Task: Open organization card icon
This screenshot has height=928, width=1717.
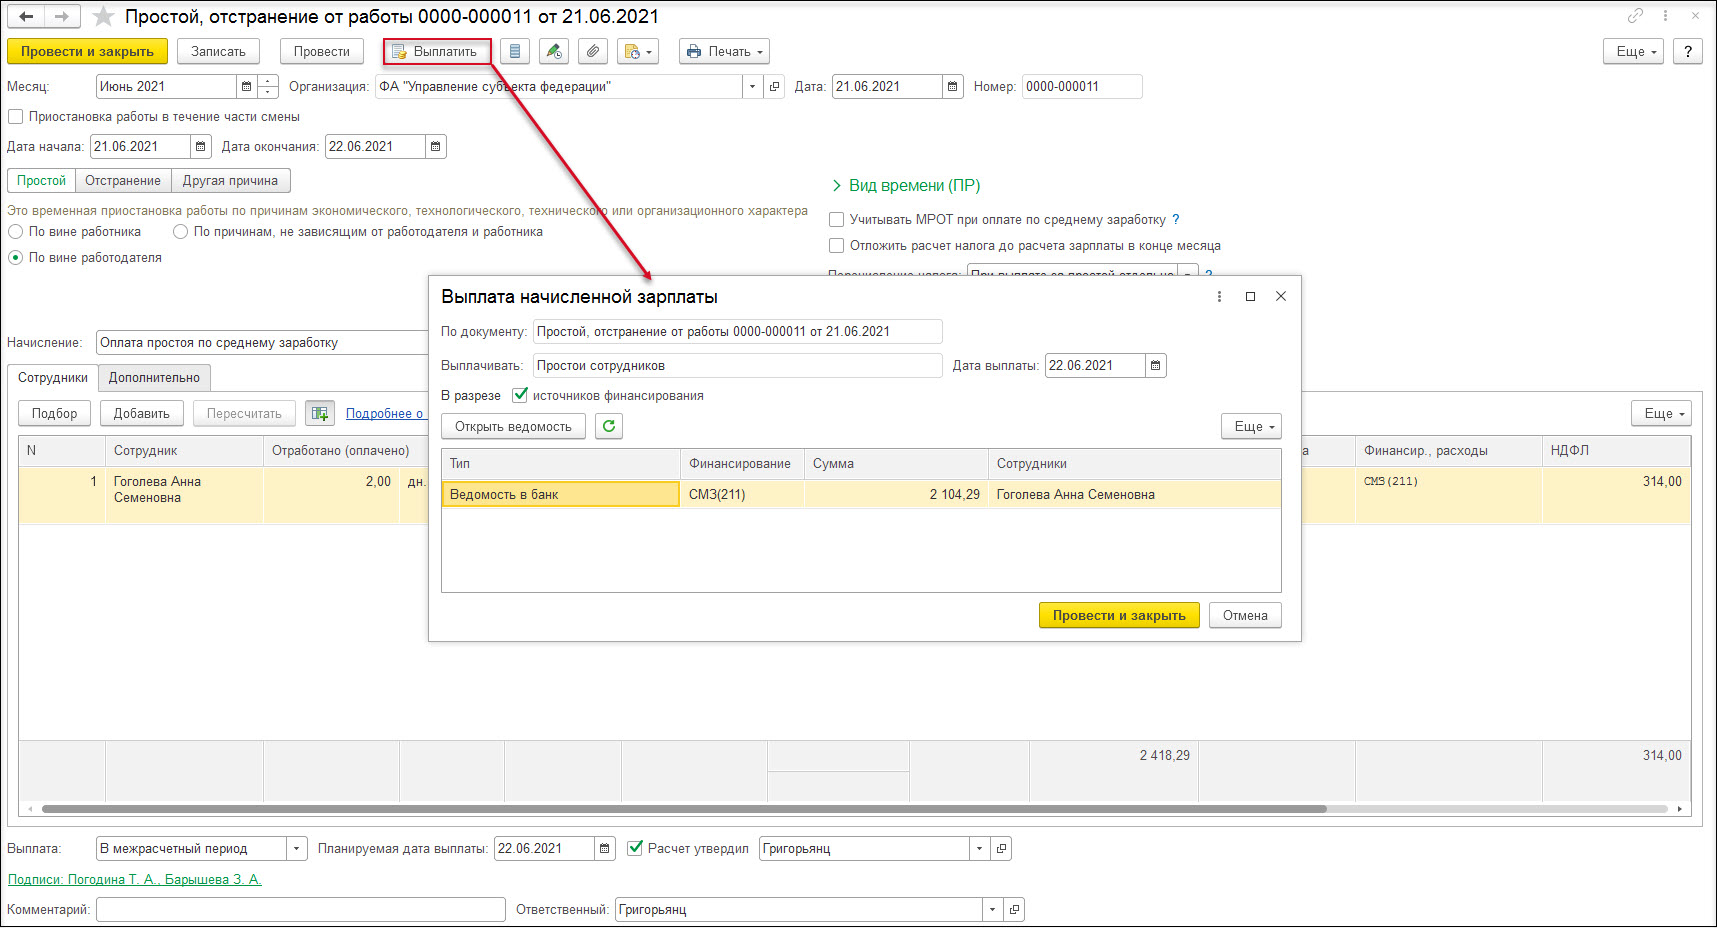Action: [x=774, y=87]
